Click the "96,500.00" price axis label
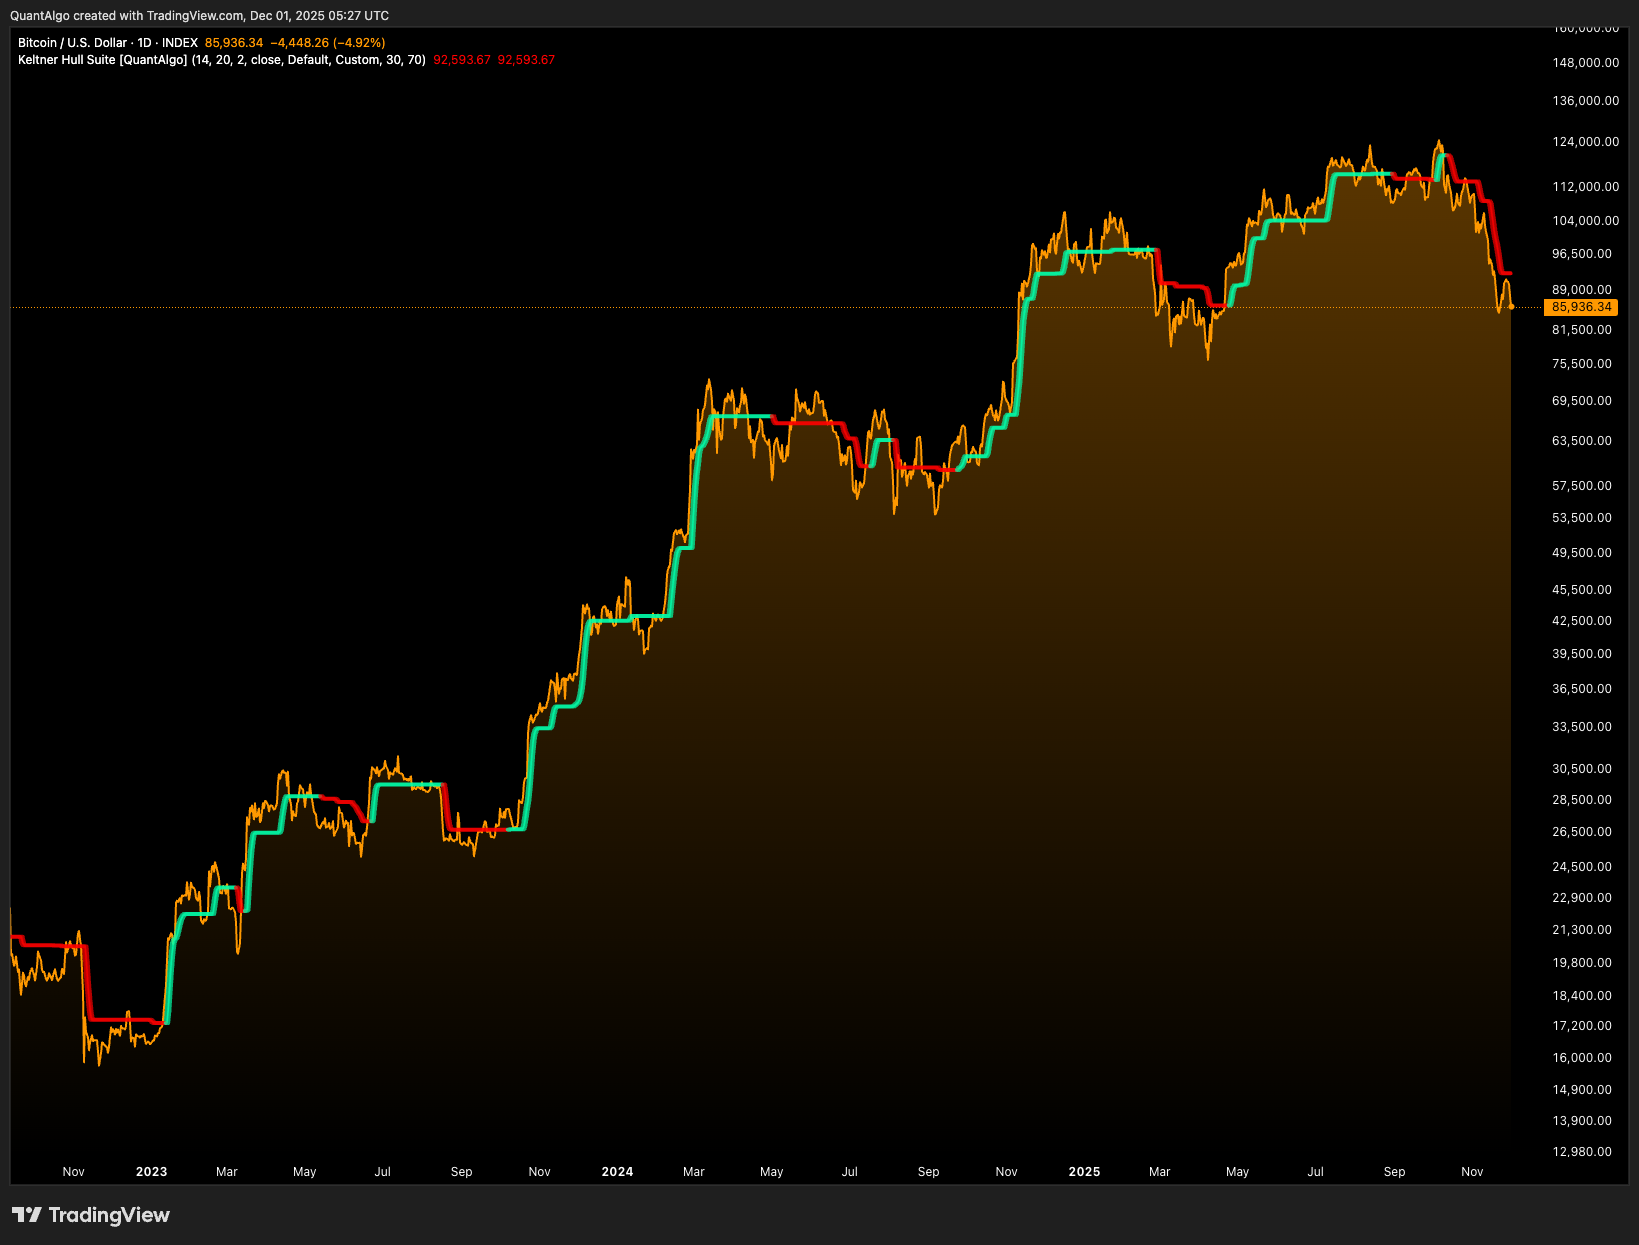 (x=1582, y=254)
